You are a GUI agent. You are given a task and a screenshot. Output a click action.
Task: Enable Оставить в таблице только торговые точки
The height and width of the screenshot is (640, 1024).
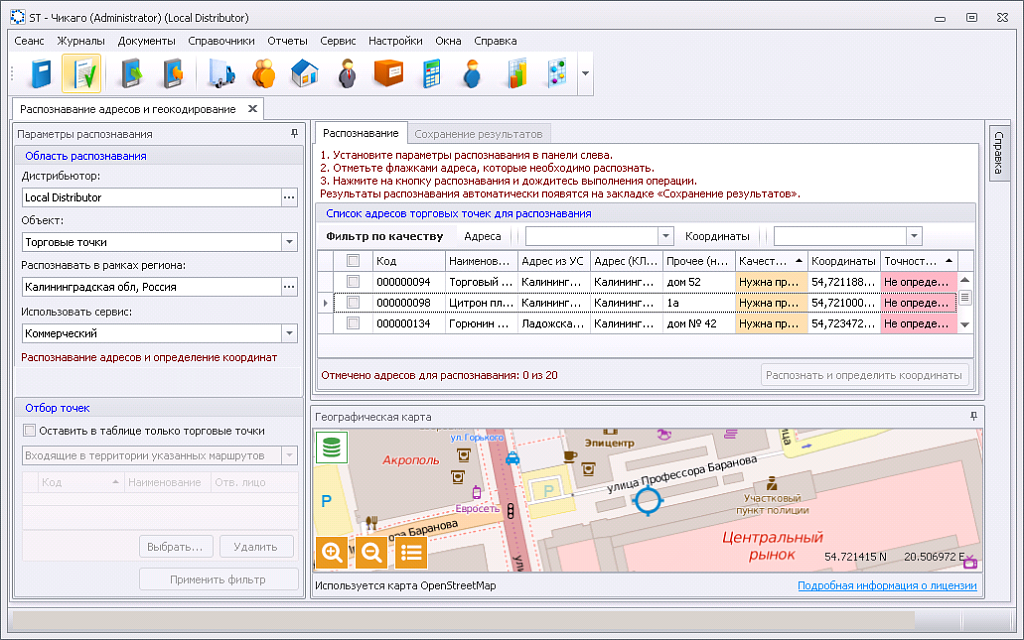click(29, 430)
